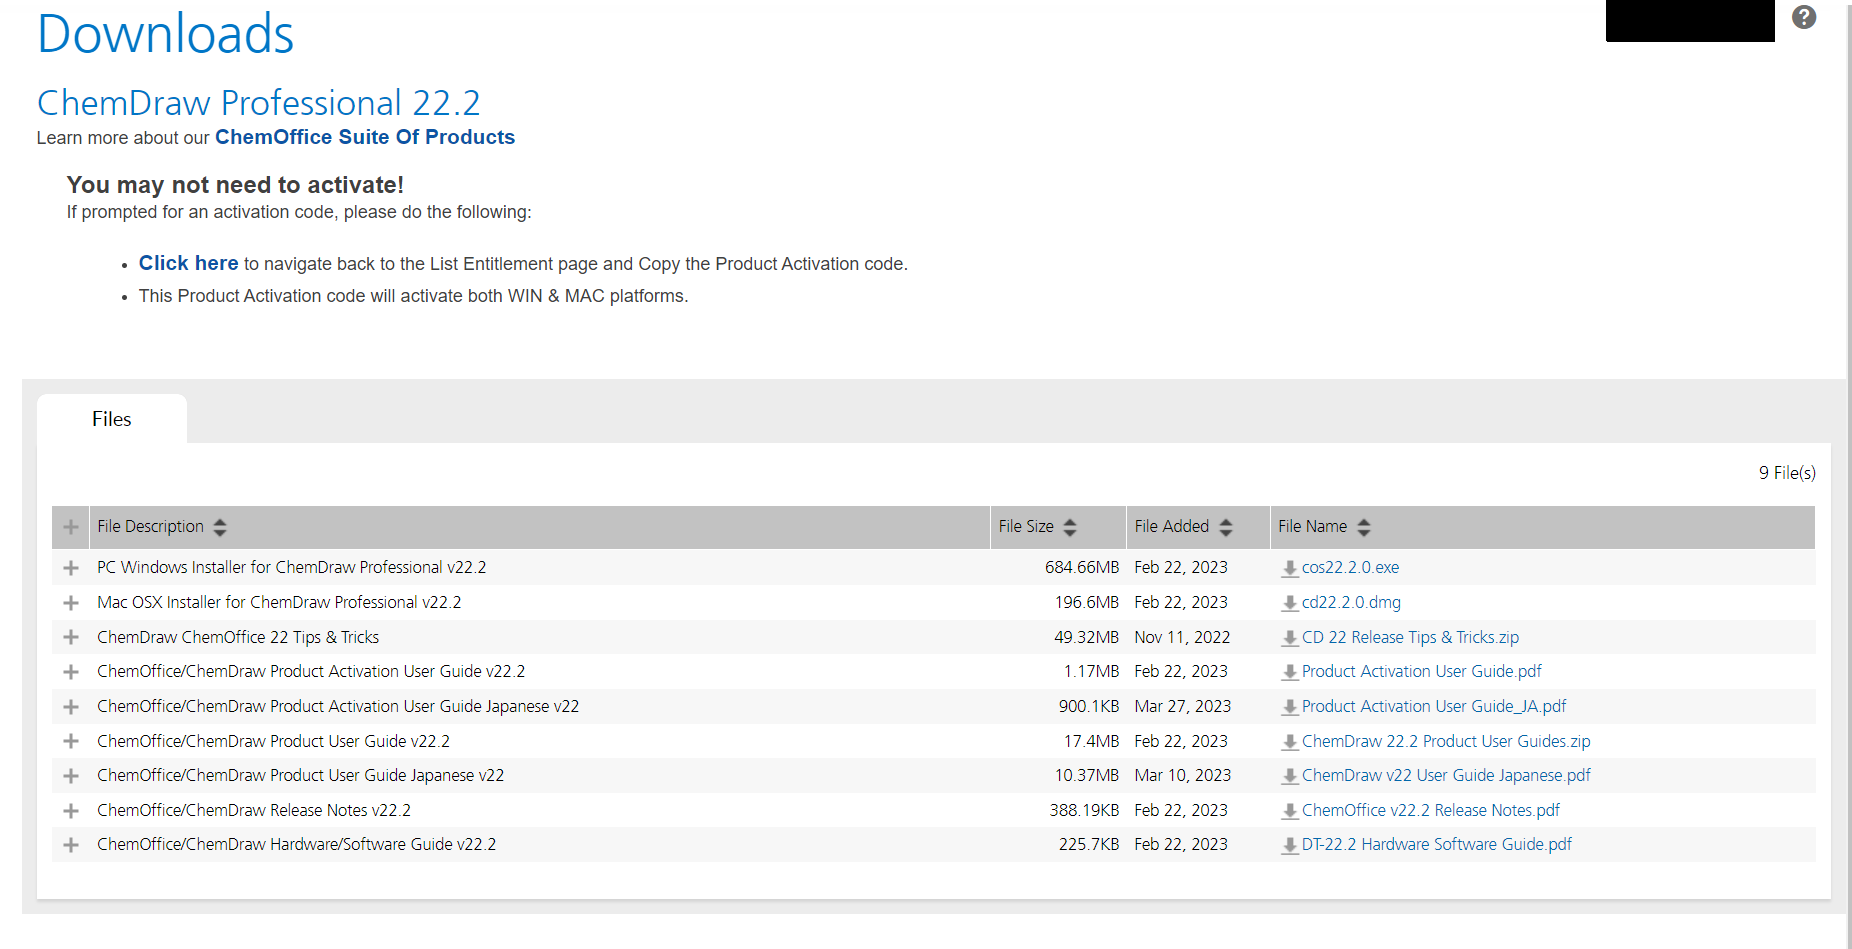Click the 225.7KB file size cell
Screen dimensions: 1852x949
pos(1089,844)
